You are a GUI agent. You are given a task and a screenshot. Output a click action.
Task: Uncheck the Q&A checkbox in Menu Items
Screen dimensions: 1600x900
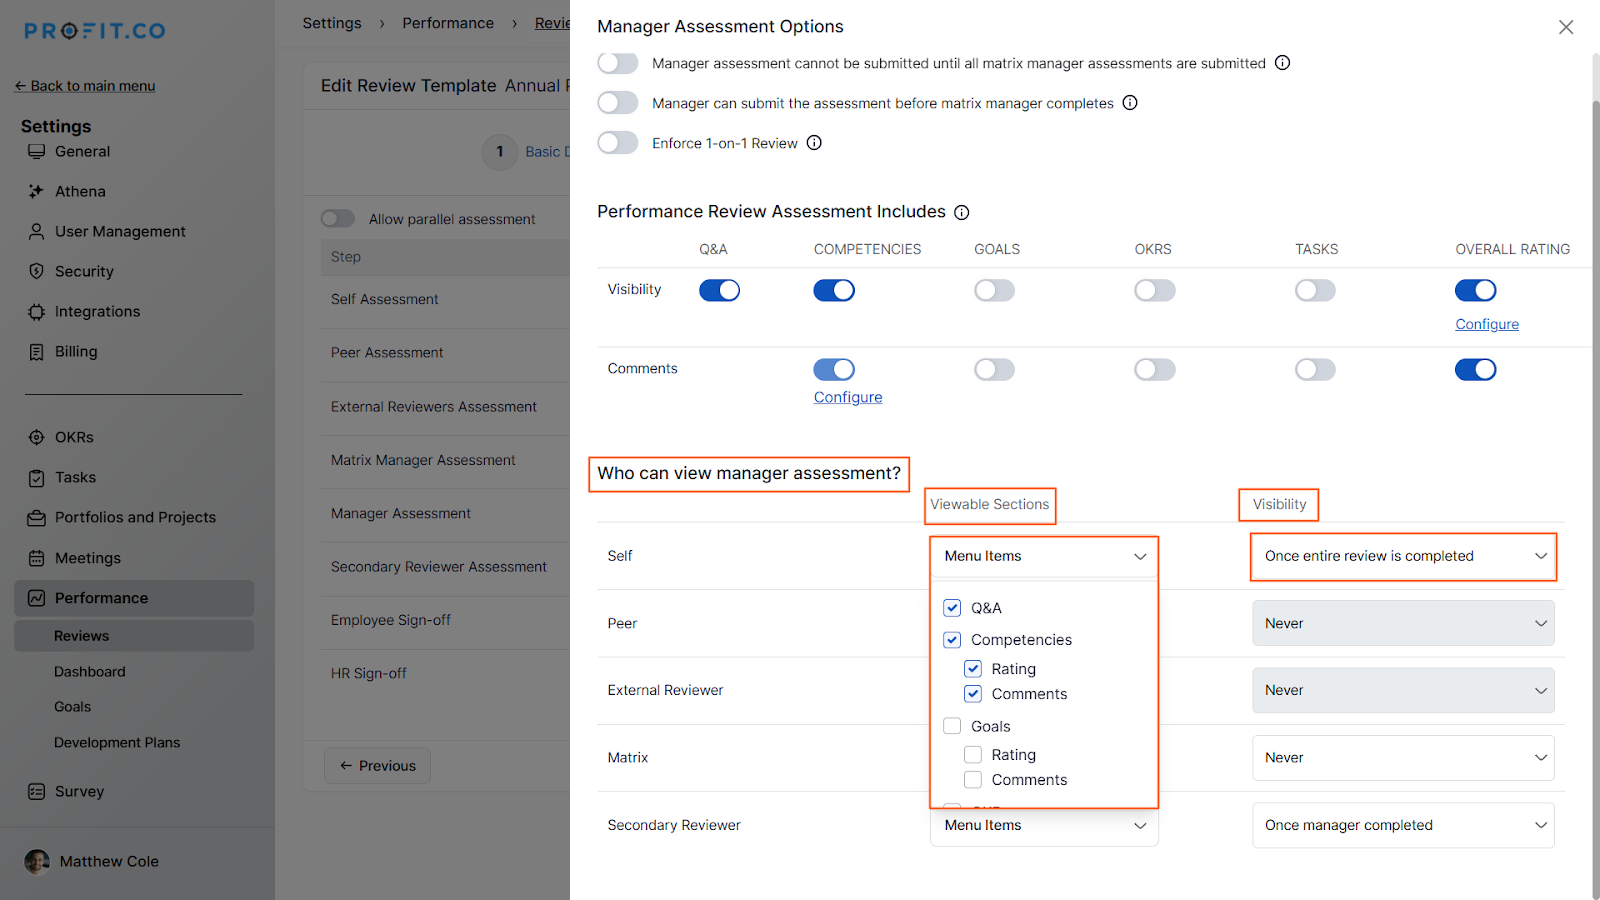coord(952,608)
